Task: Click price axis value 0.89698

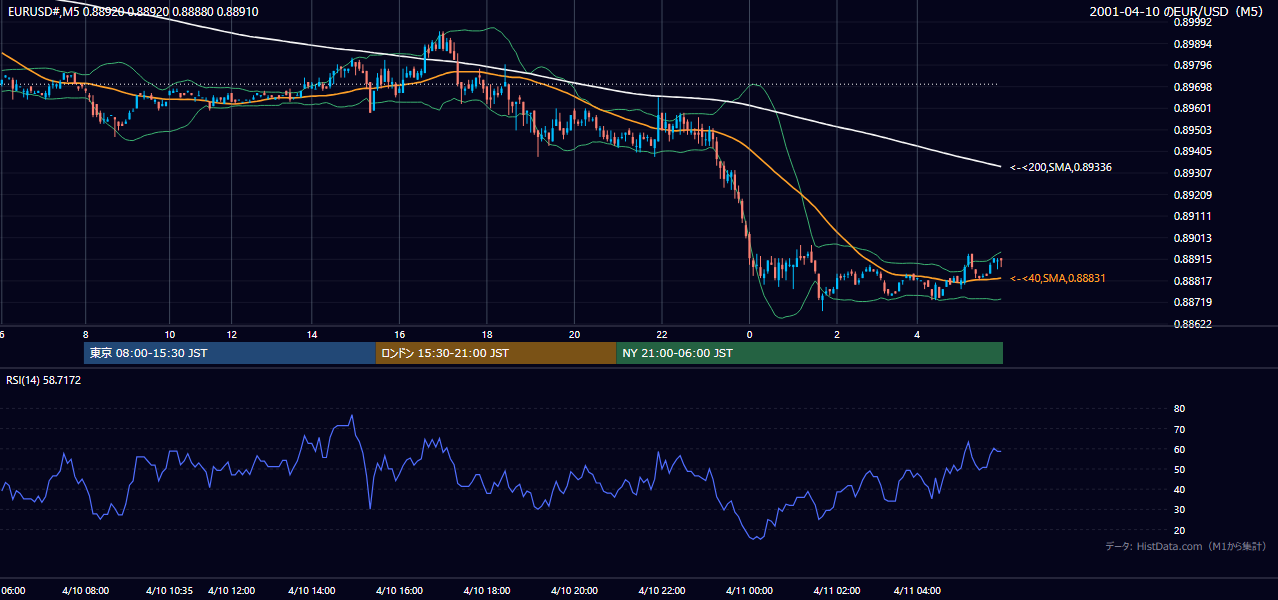Action: 1193,87
